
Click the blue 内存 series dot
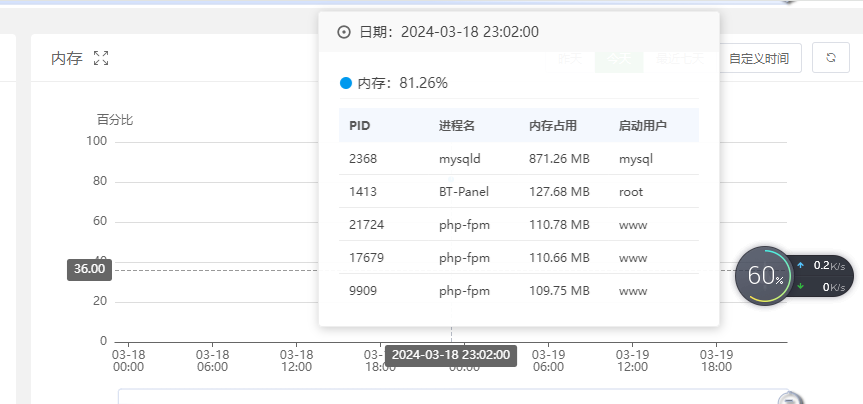coord(346,83)
